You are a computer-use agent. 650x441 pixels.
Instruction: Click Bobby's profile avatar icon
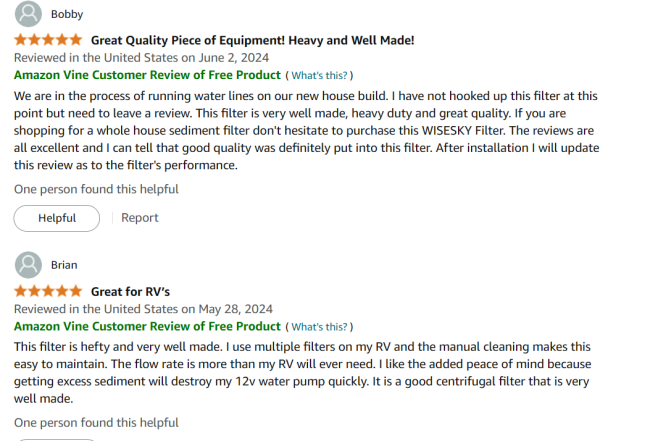(28, 14)
